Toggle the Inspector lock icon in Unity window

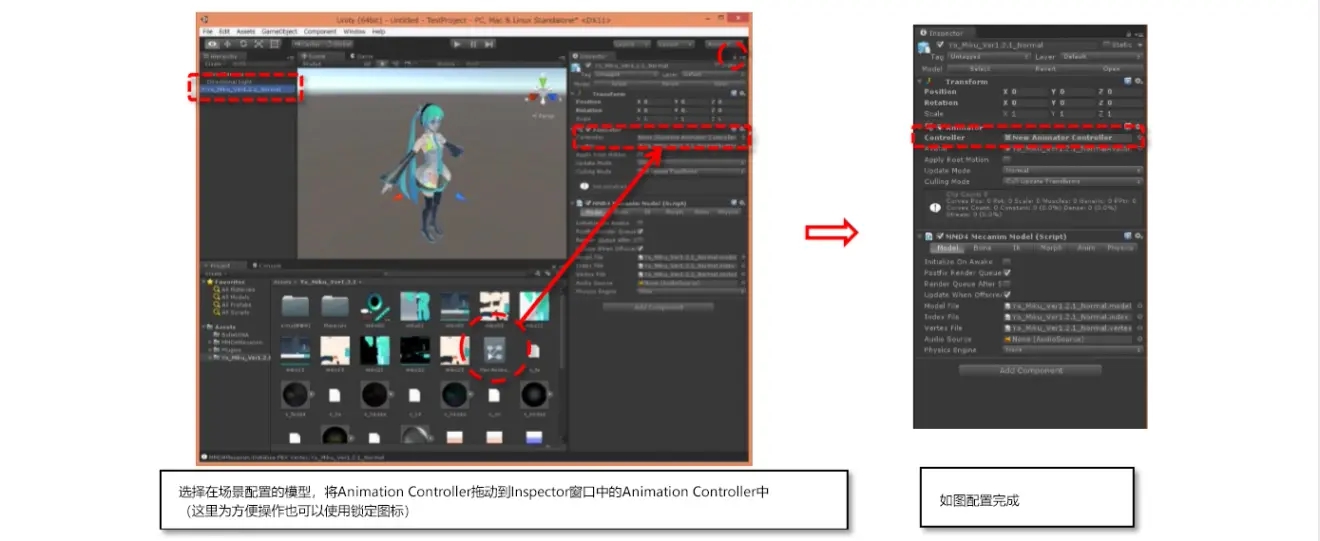pos(737,58)
